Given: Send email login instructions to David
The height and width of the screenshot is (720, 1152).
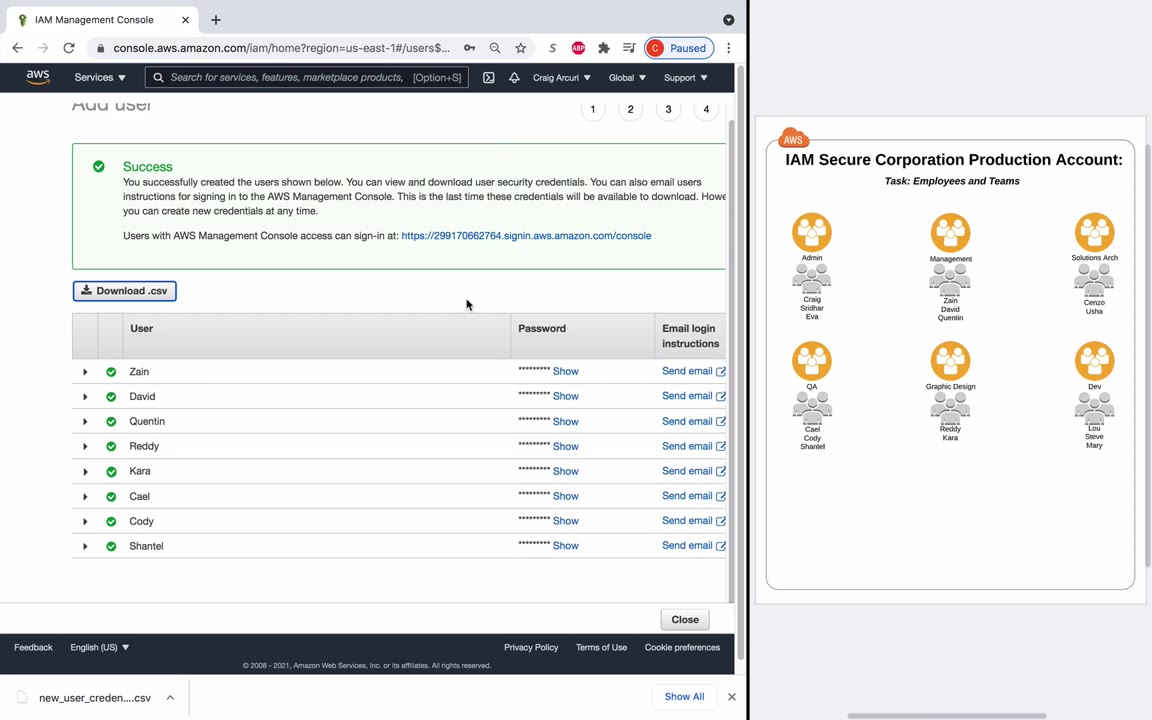Looking at the screenshot, I should point(694,396).
